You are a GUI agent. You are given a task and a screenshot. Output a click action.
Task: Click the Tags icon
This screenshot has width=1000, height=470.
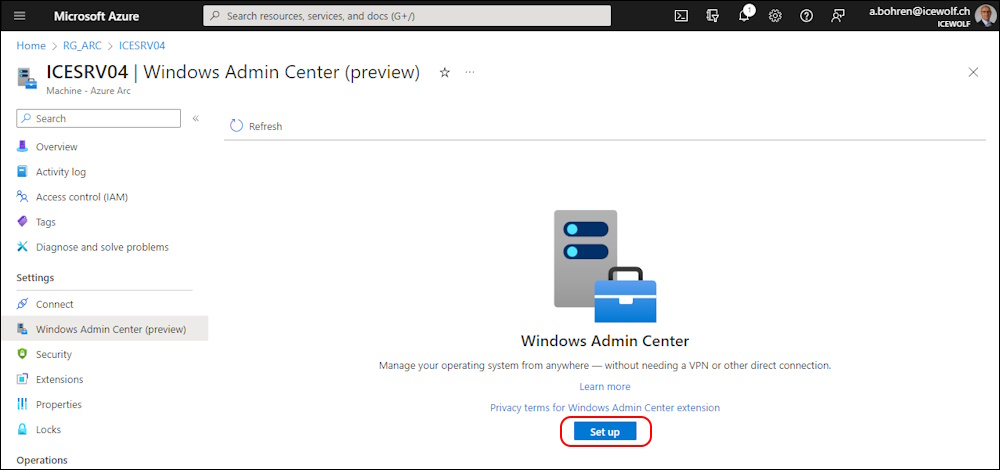click(x=23, y=221)
